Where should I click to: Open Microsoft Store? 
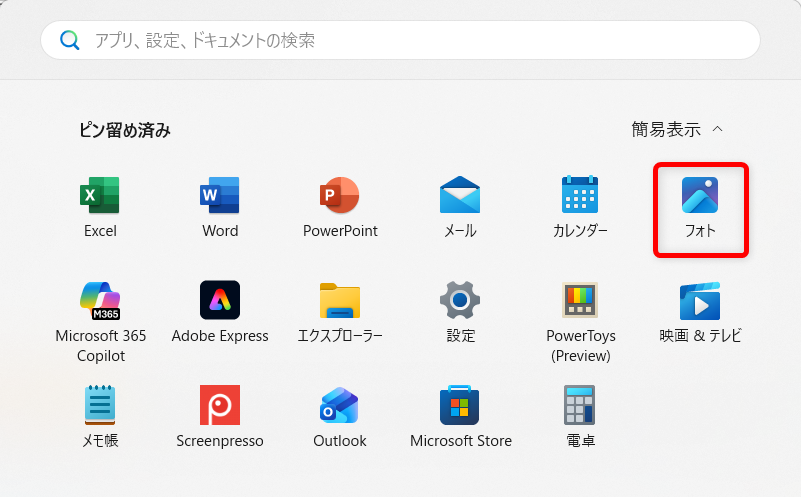[460, 417]
